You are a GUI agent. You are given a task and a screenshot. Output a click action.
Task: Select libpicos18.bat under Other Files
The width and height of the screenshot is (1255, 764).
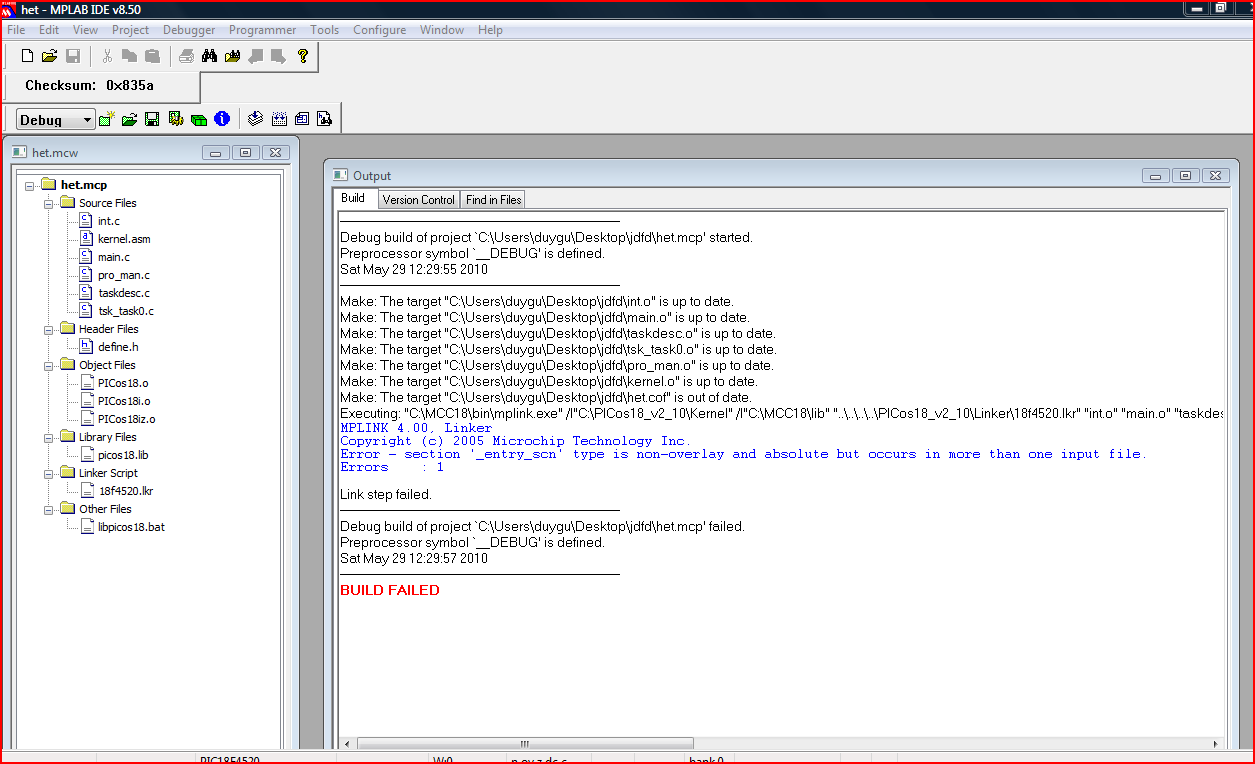(132, 527)
